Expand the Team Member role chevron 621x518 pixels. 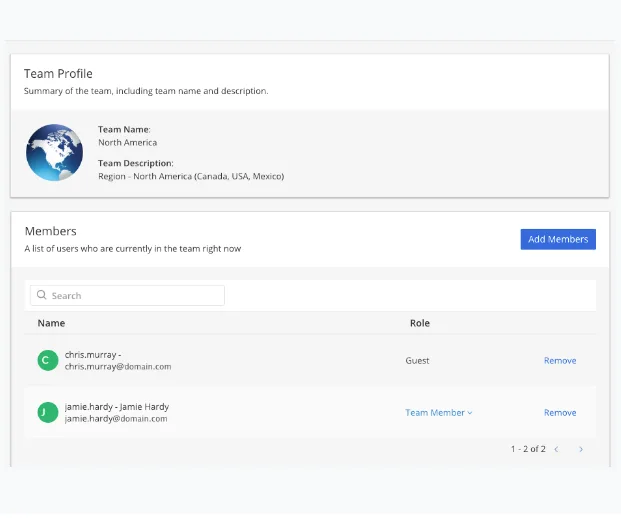[470, 413]
